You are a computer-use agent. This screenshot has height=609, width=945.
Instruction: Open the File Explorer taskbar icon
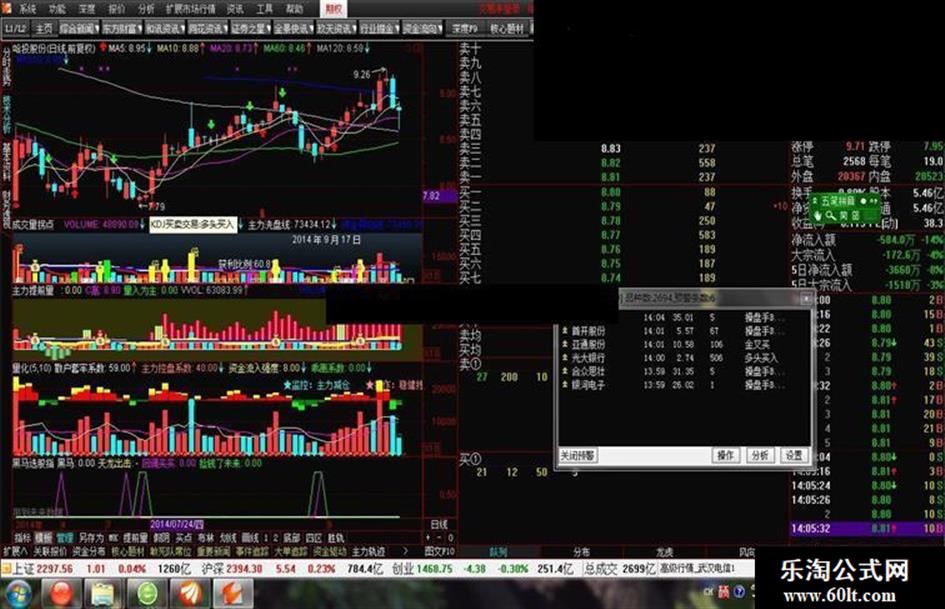[x=103, y=595]
